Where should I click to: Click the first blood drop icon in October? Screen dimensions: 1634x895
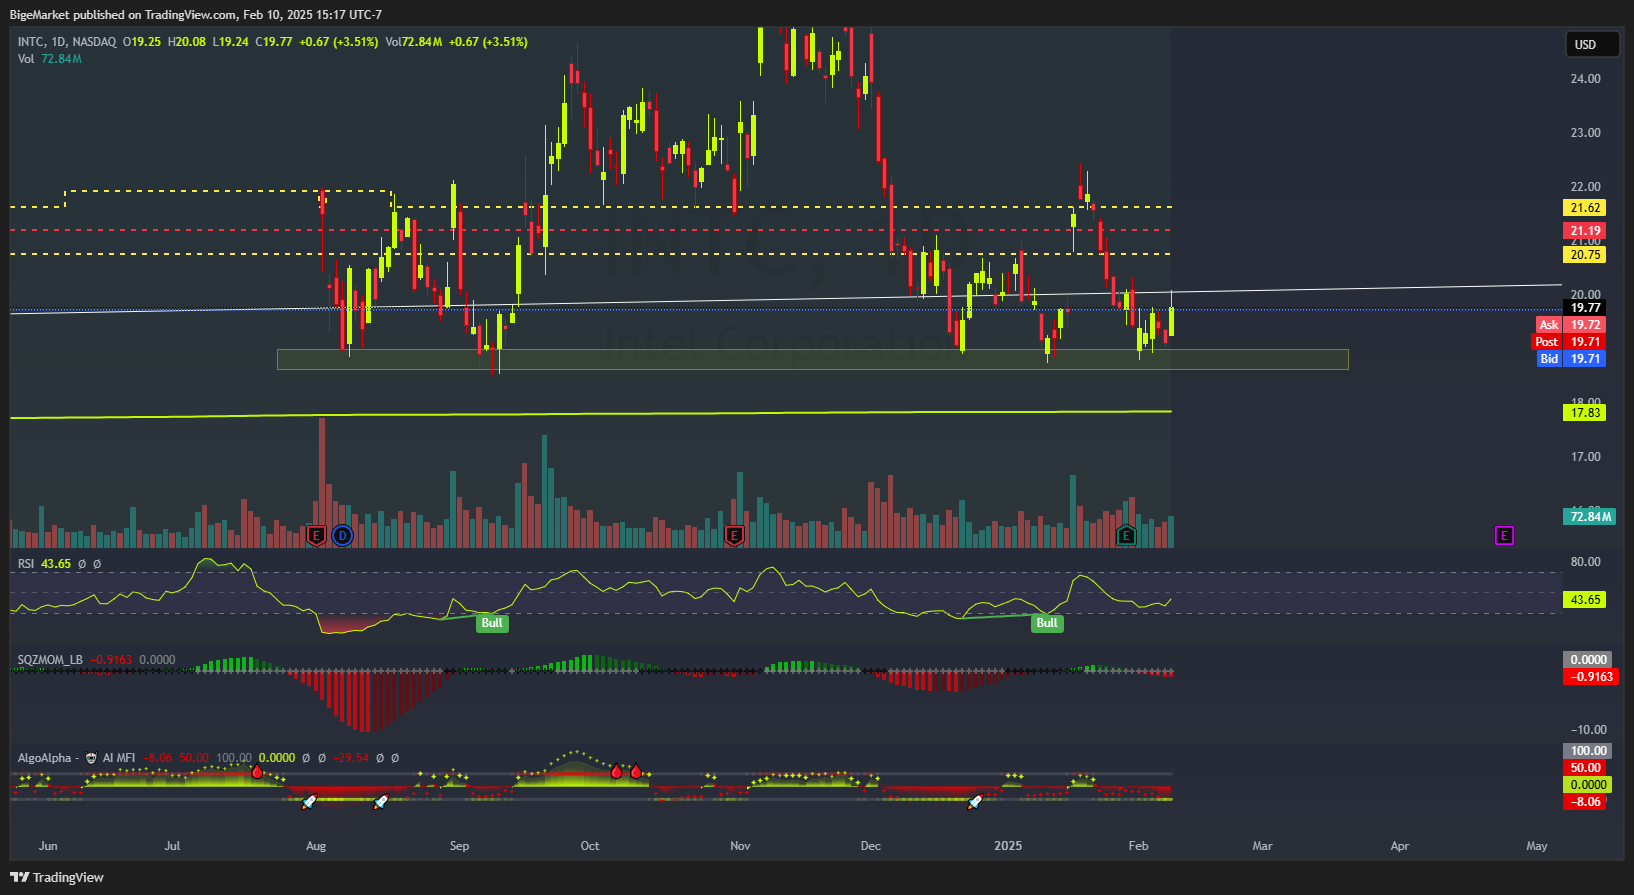point(617,772)
